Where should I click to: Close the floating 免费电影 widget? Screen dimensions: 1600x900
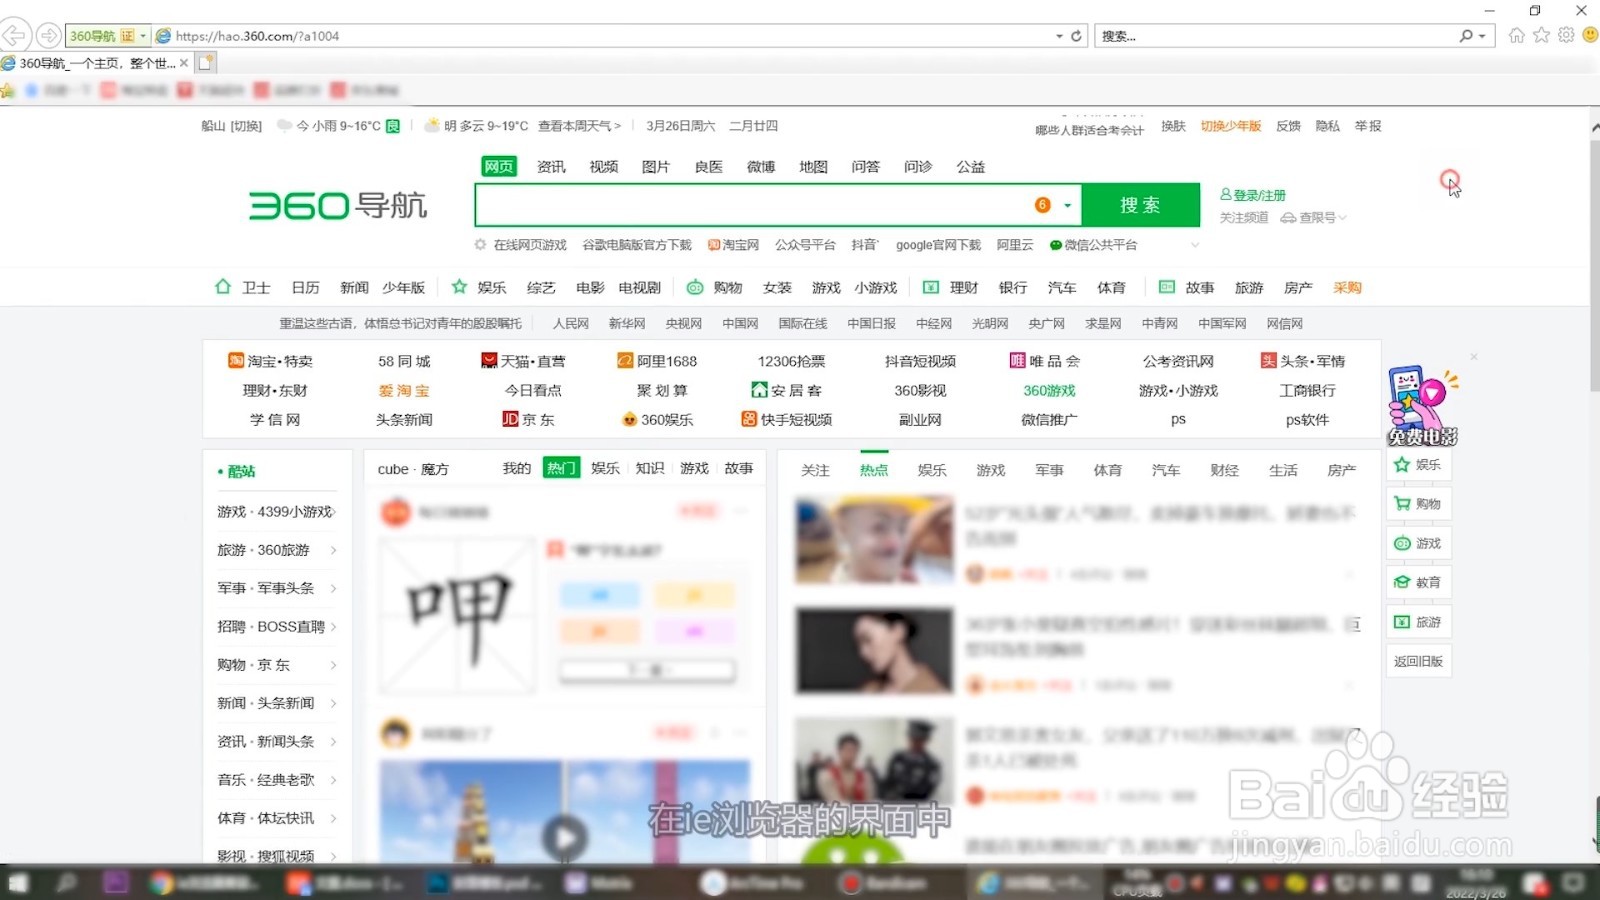click(x=1473, y=357)
